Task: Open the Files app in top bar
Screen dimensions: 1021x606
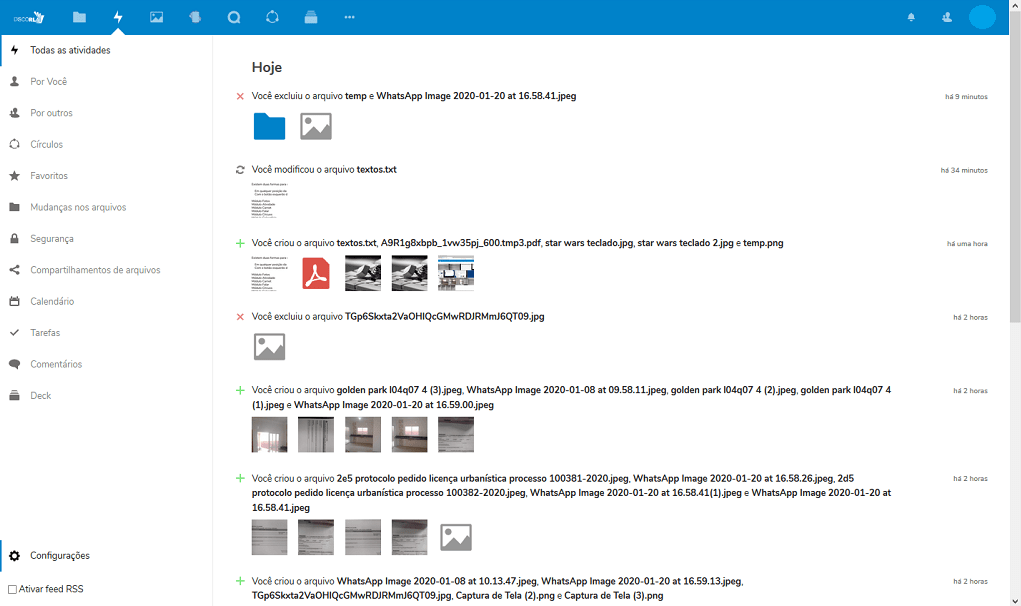Action: [79, 17]
